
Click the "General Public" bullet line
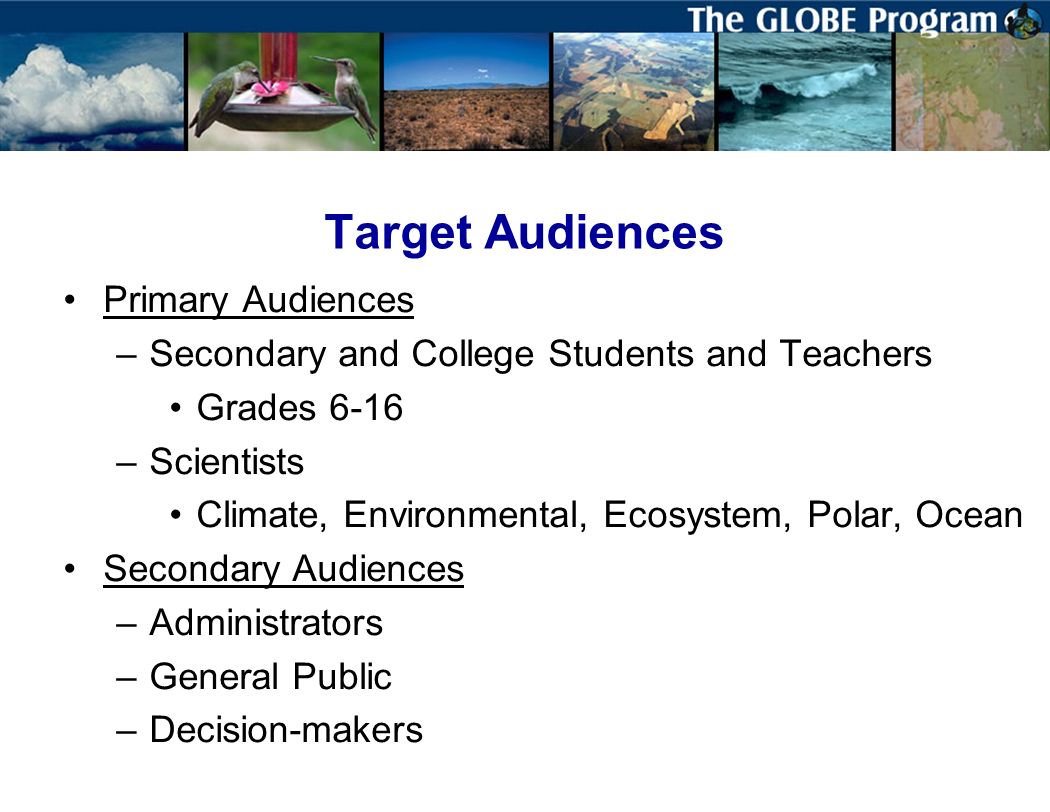[x=271, y=677]
